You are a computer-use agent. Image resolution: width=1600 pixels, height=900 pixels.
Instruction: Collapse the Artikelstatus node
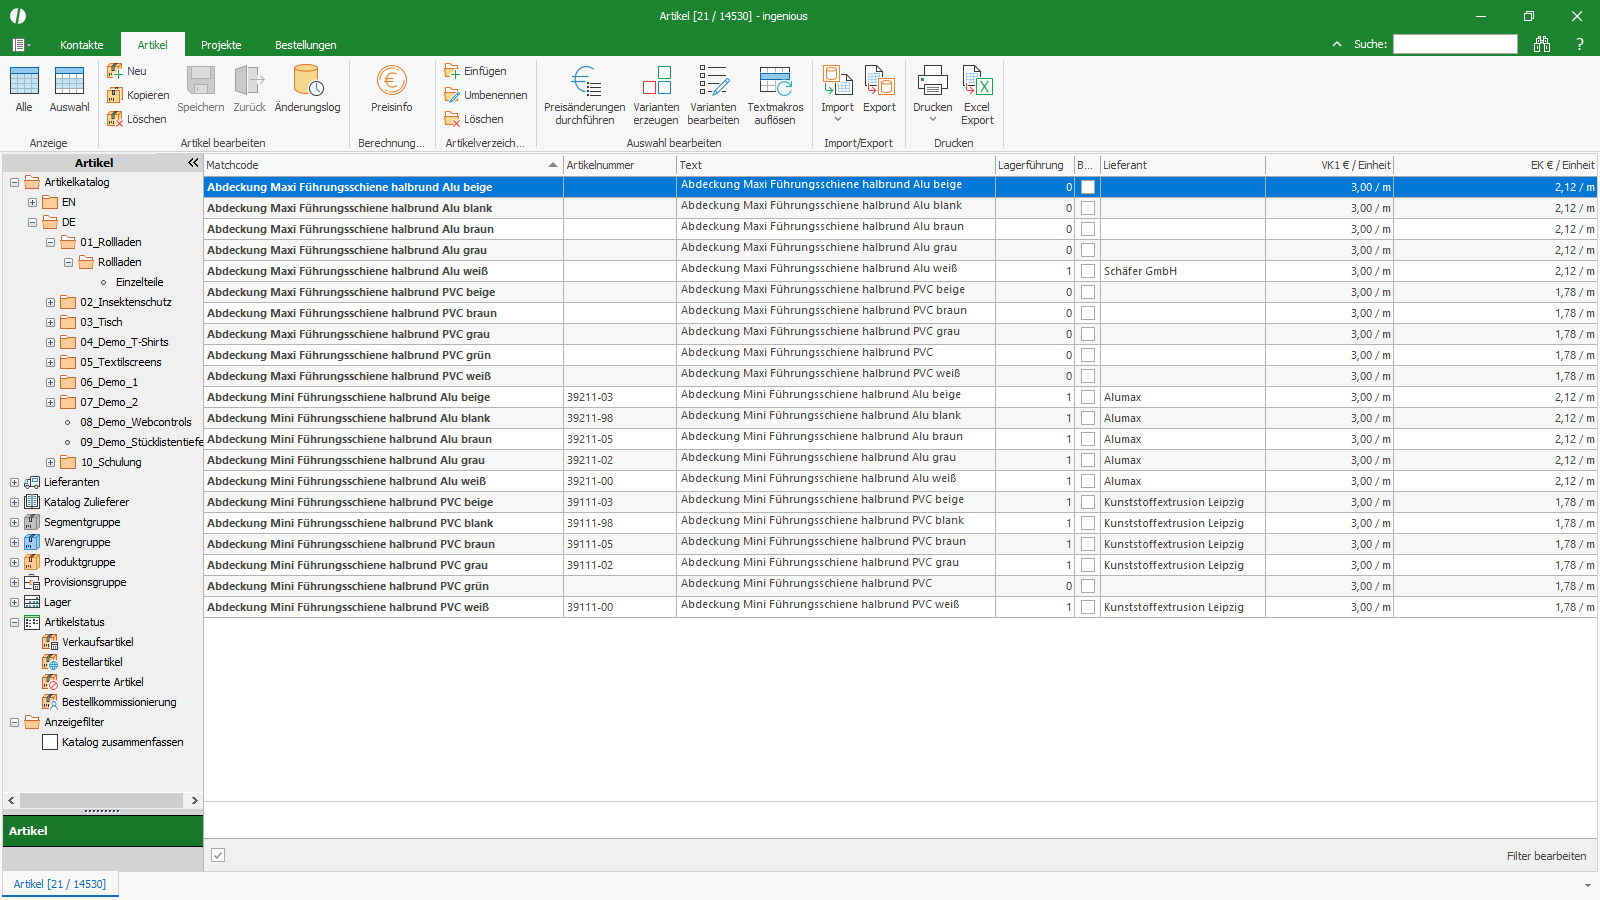tap(14, 622)
